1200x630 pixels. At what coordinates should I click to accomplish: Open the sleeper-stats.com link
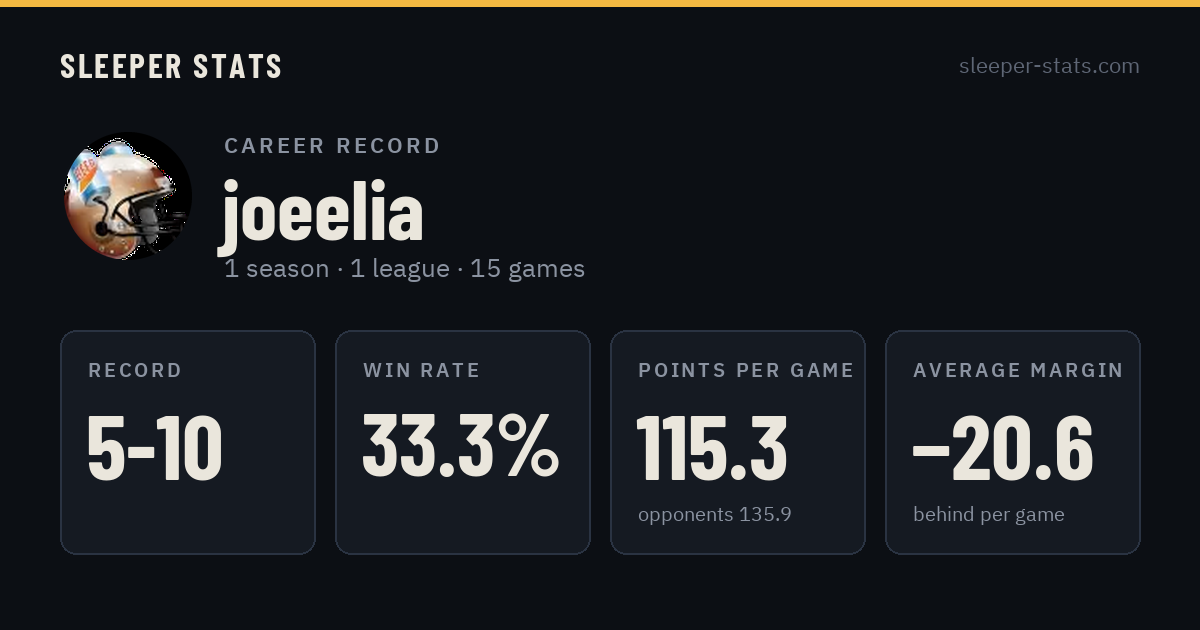(1049, 66)
